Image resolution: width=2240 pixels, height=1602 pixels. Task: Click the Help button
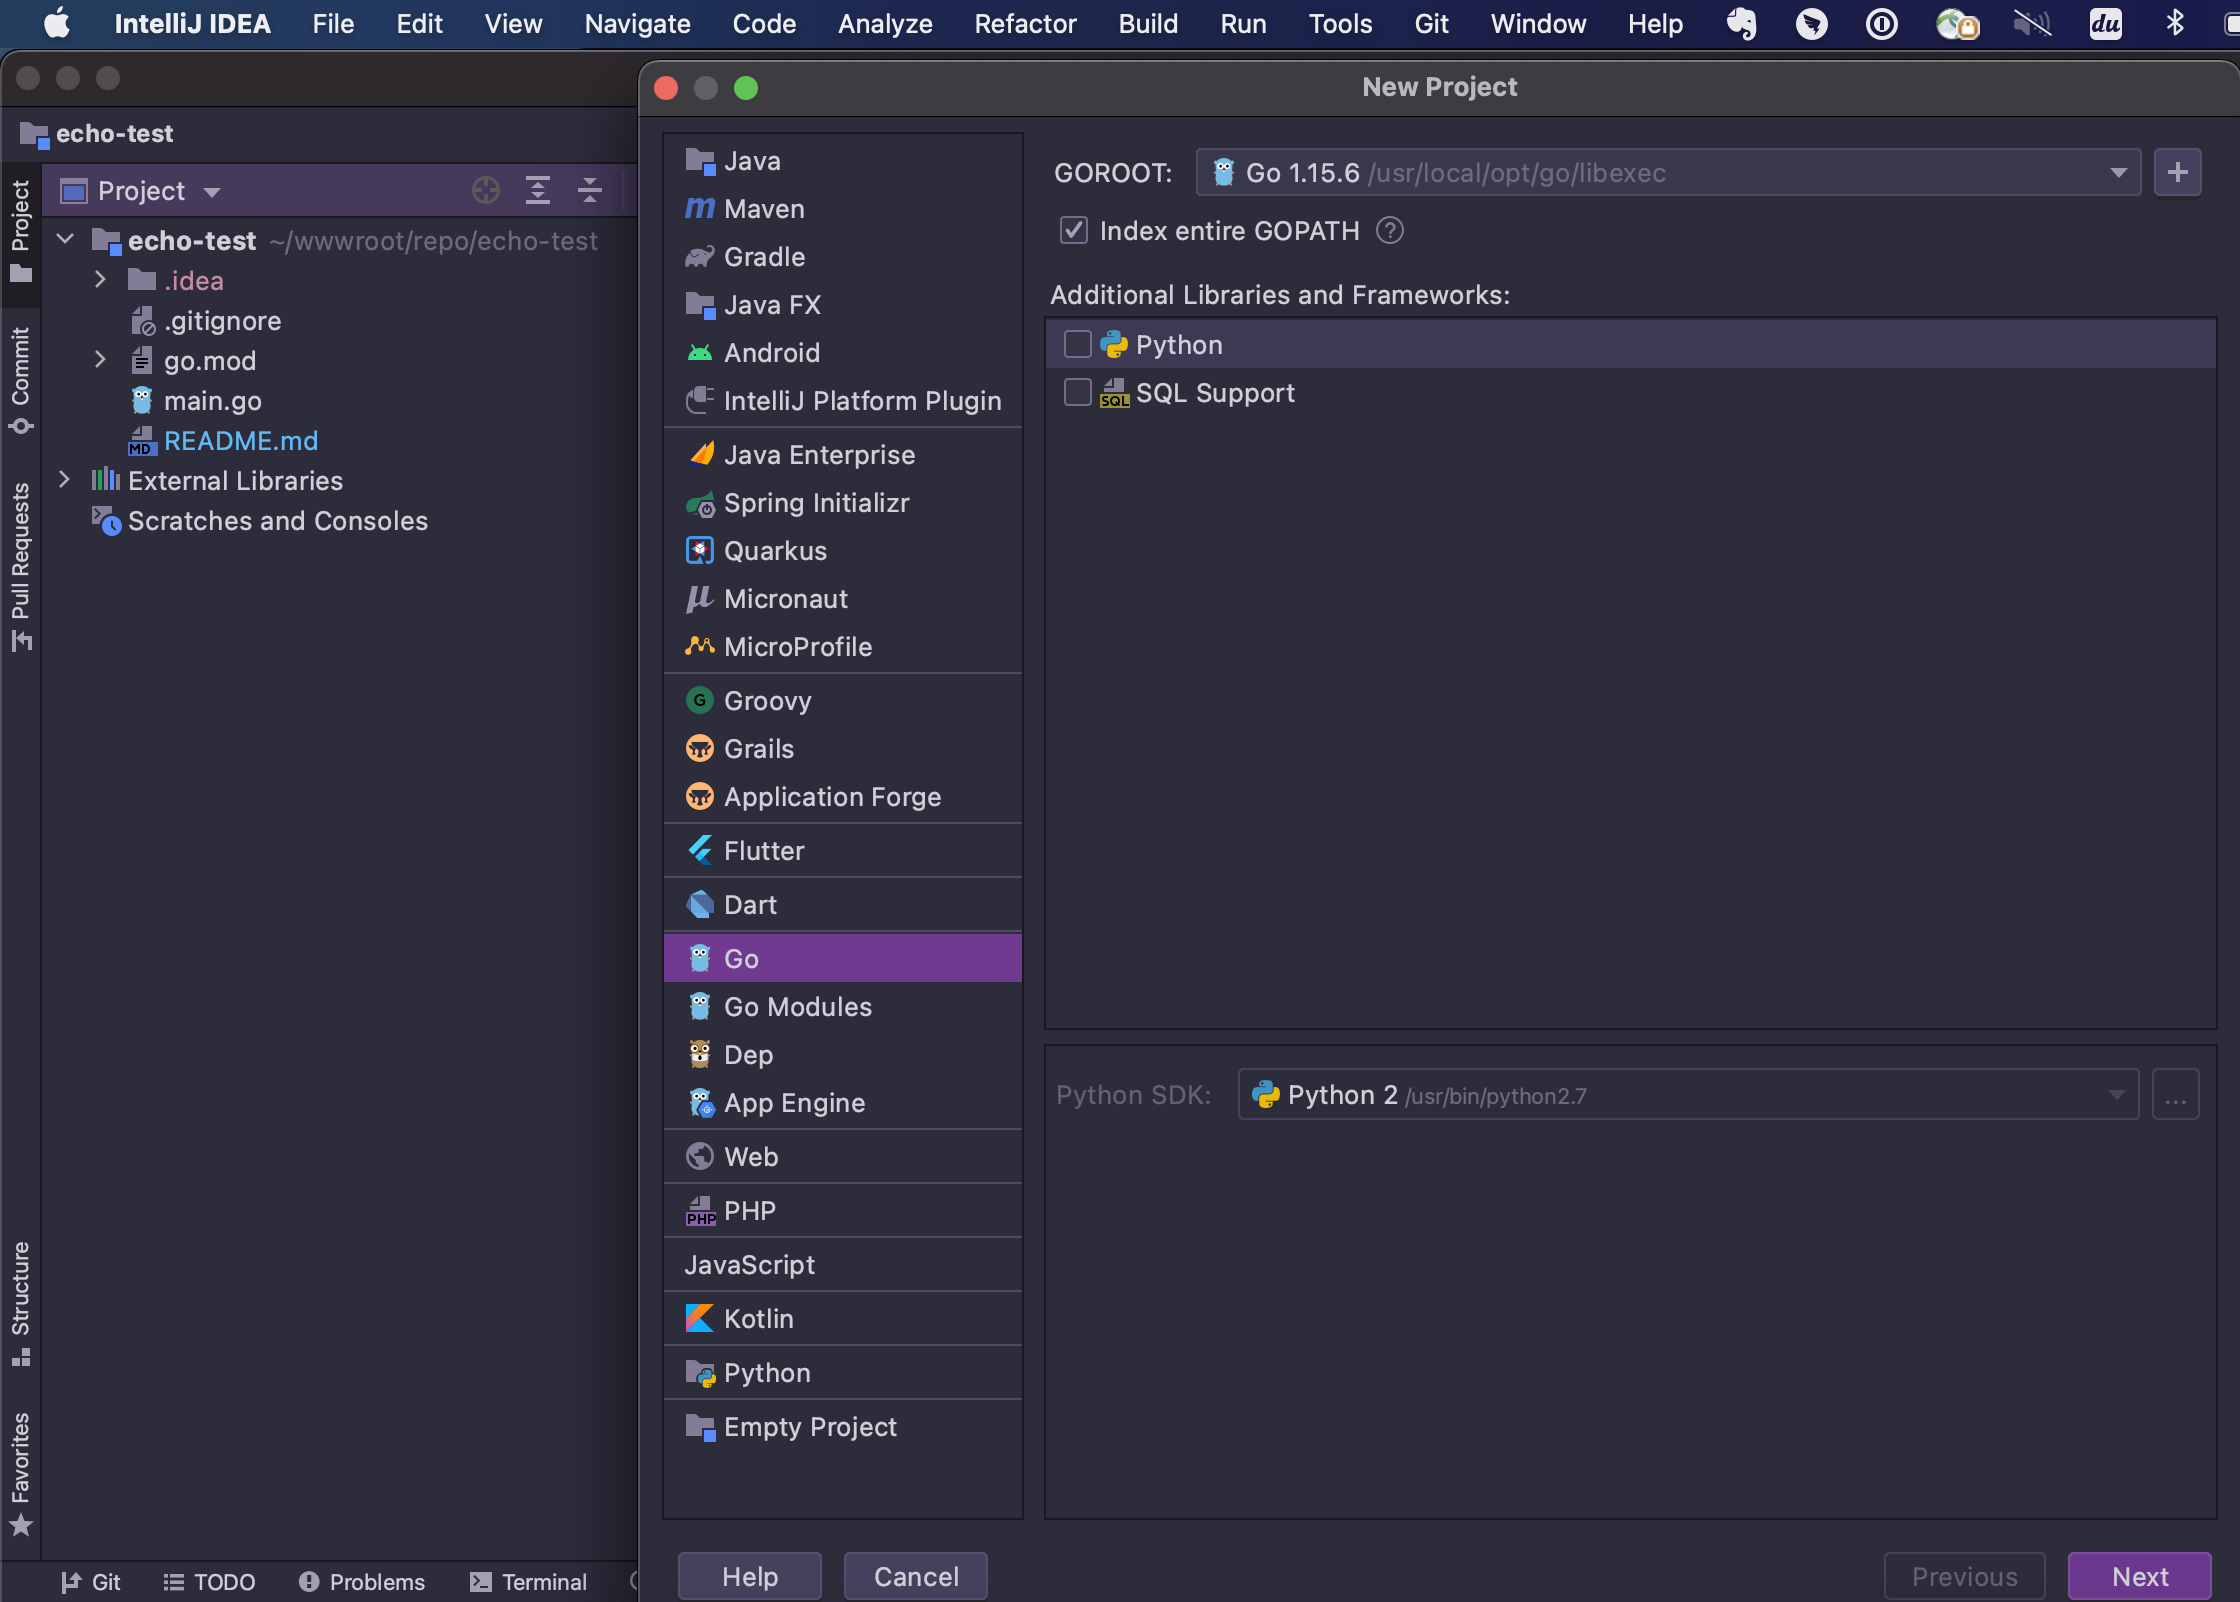pyautogui.click(x=750, y=1576)
